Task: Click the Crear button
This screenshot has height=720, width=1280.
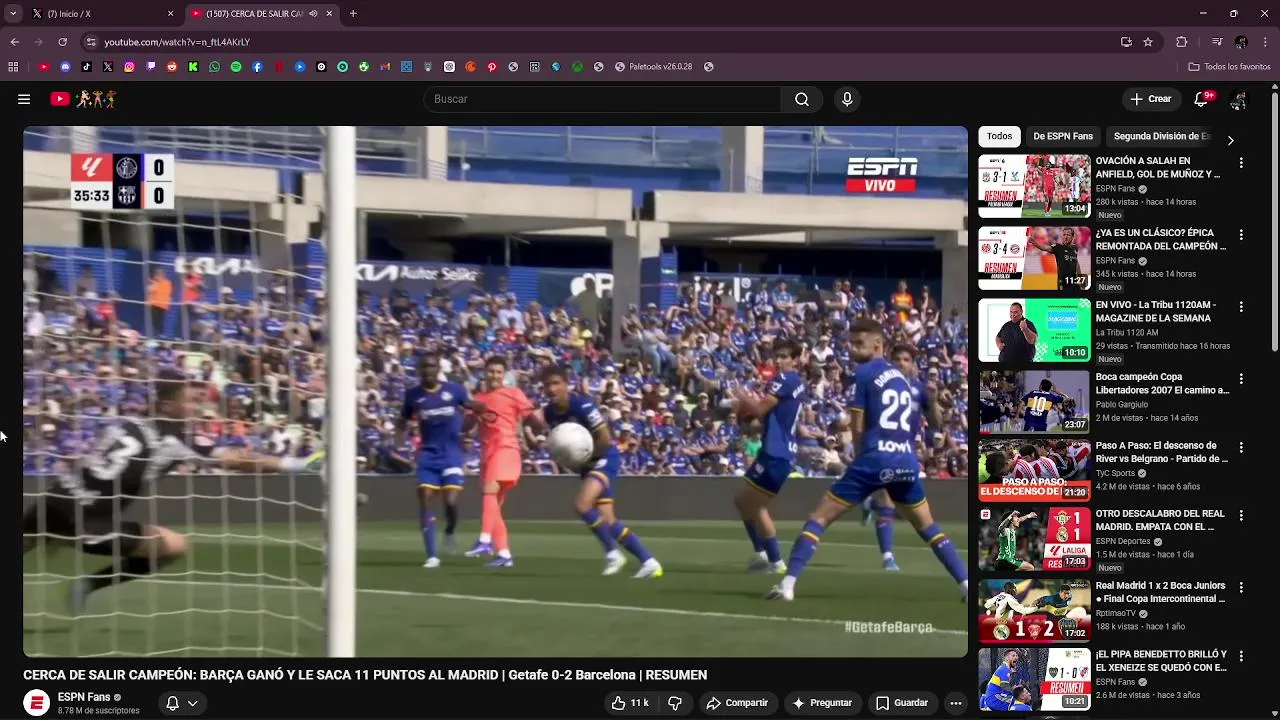Action: 1150,99
